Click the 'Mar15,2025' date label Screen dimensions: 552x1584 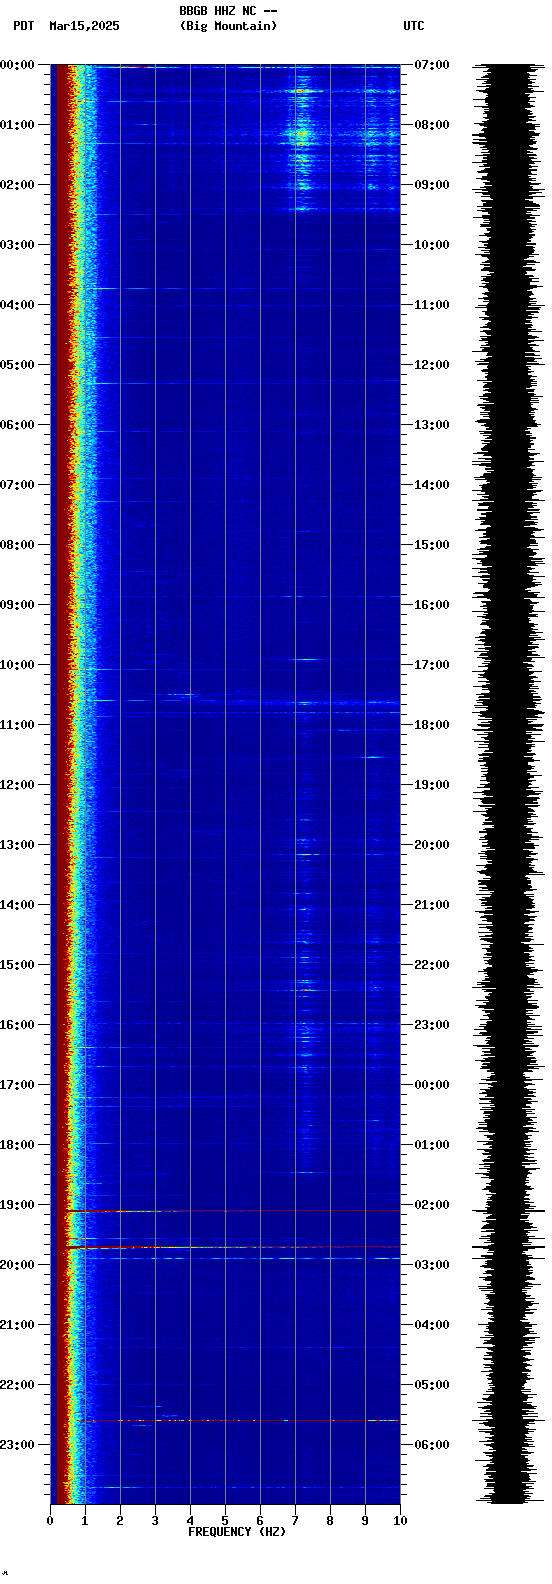pyautogui.click(x=84, y=26)
